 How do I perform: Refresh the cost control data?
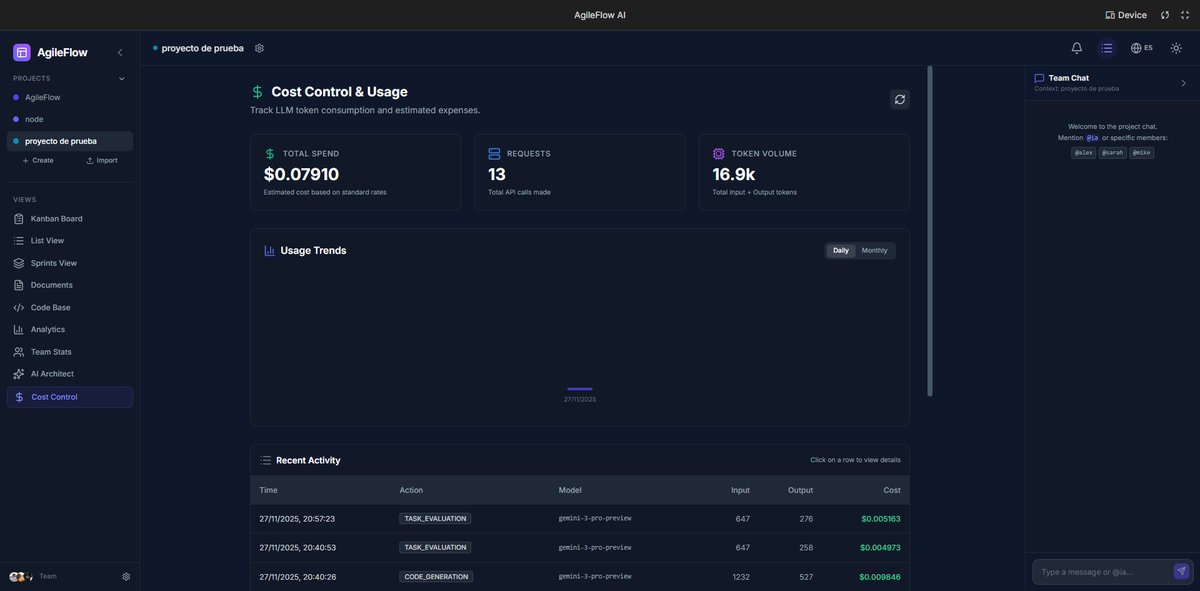coord(900,99)
